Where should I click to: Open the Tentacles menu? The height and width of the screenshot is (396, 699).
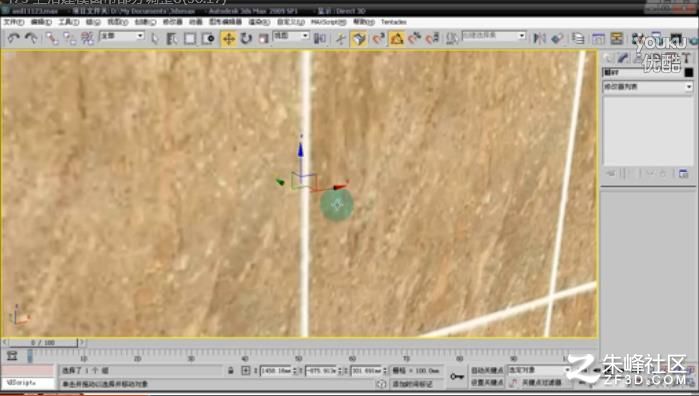(394, 22)
